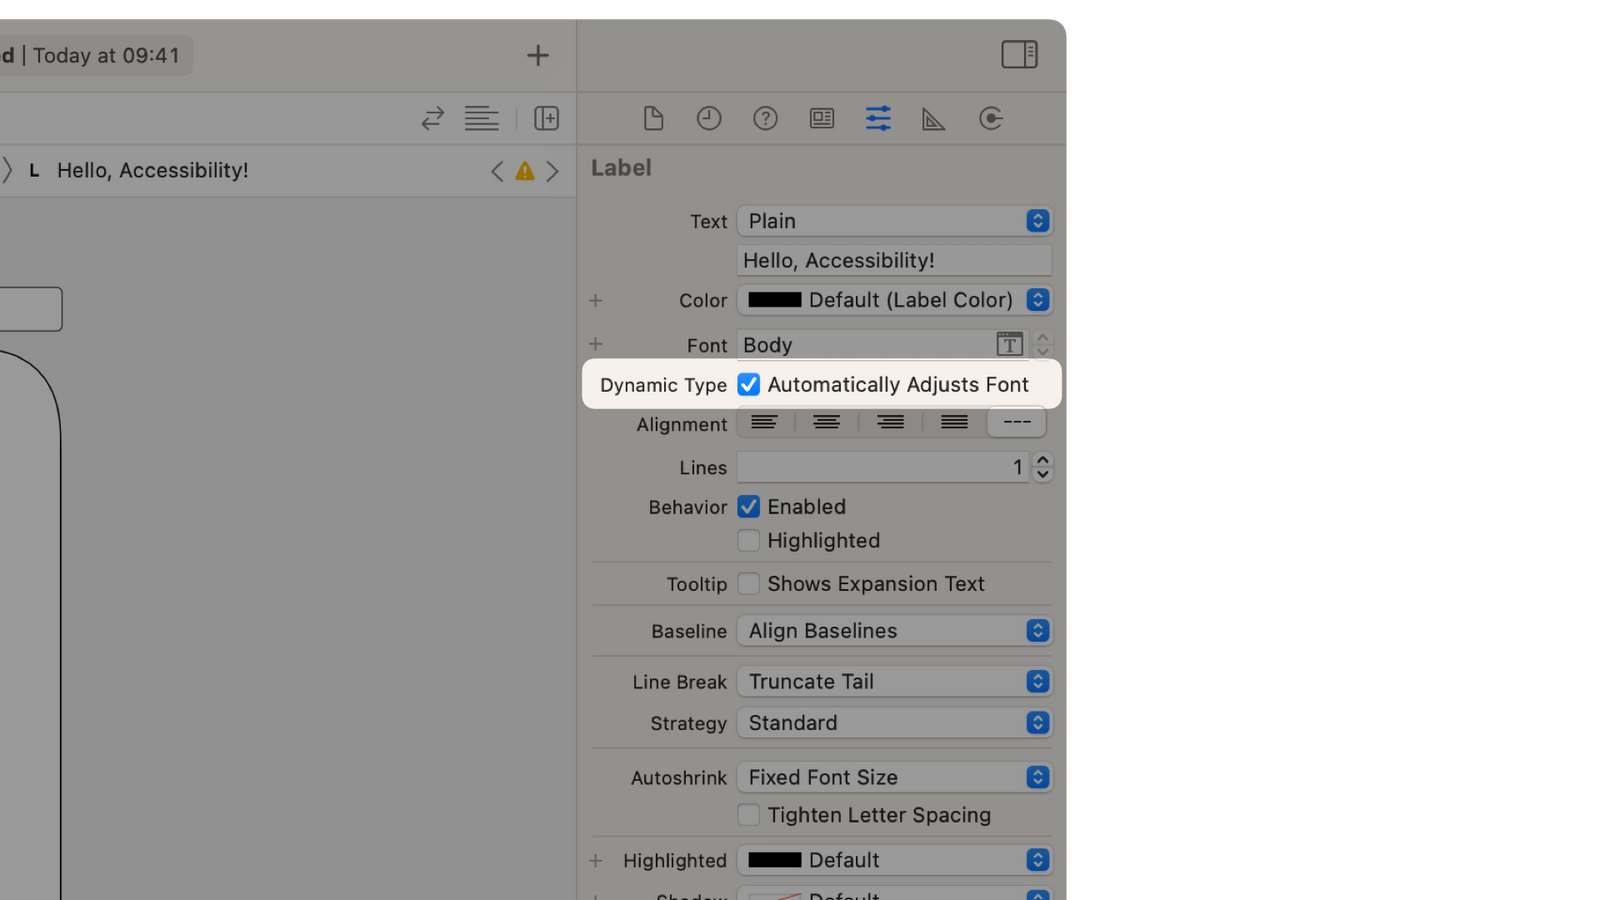Open the Connections inspector

point(990,118)
